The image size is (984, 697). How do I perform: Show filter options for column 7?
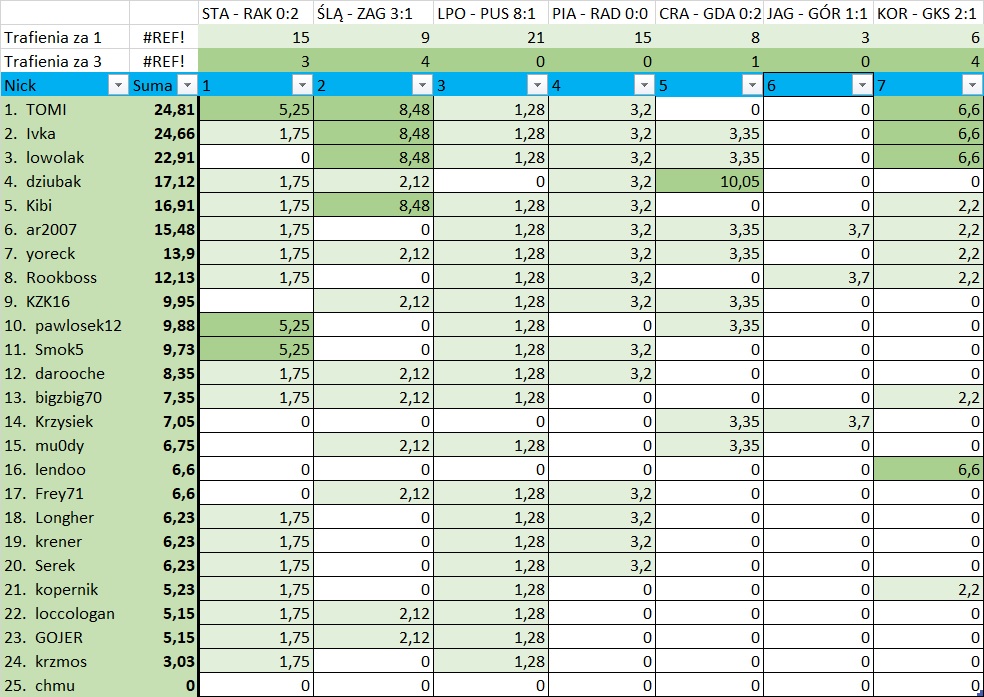pos(972,86)
